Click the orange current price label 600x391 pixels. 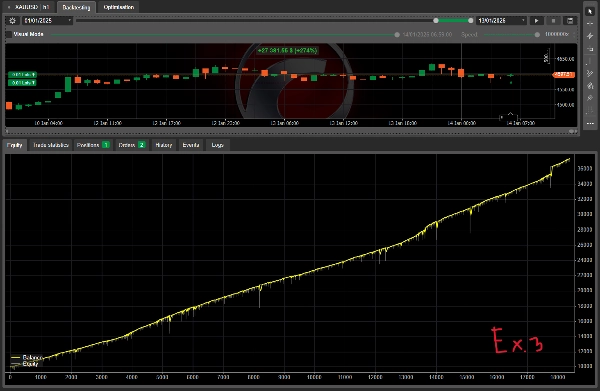[x=564, y=75]
